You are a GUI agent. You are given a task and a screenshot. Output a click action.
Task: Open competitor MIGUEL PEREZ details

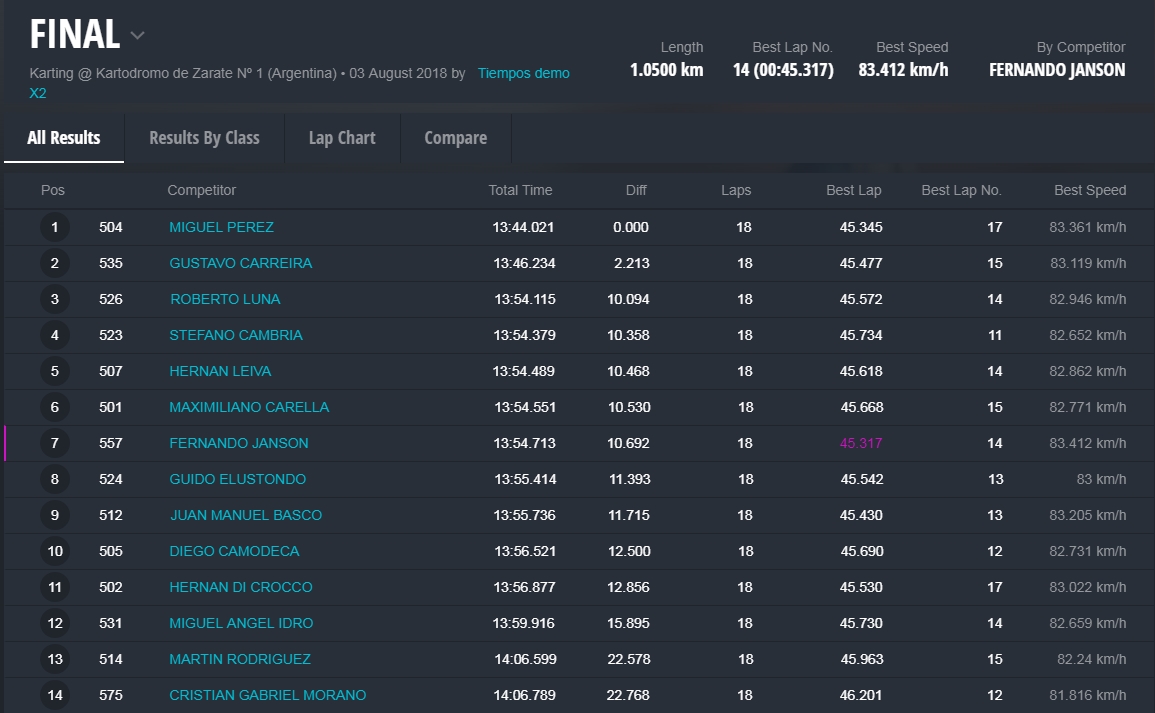tap(221, 227)
